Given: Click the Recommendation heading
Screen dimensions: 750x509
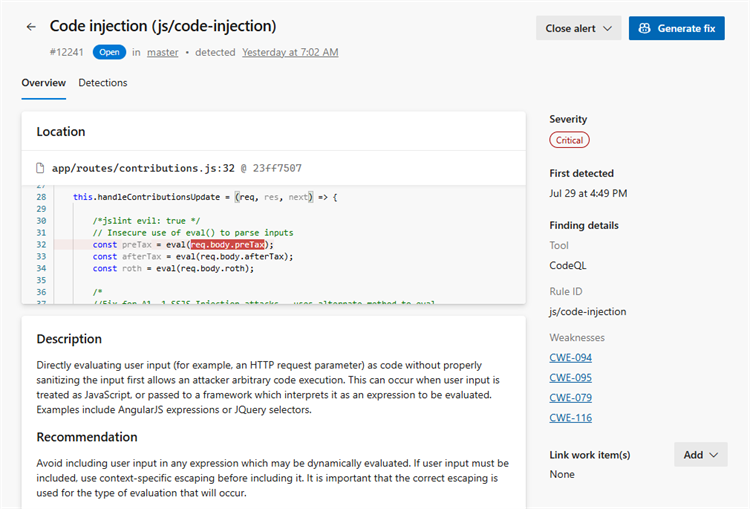Looking at the screenshot, I should (x=87, y=437).
